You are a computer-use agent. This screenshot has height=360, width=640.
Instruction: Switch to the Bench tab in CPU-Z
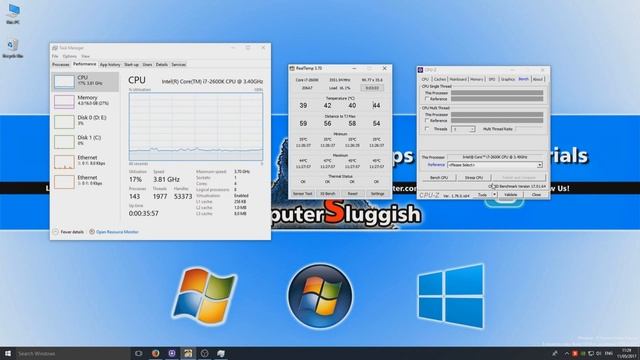[524, 79]
